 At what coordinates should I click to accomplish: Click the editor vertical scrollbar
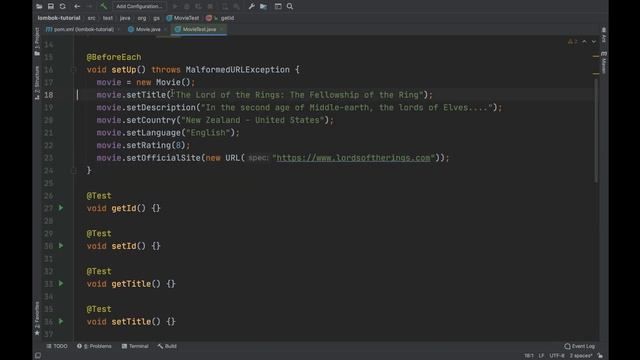click(x=596, y=131)
